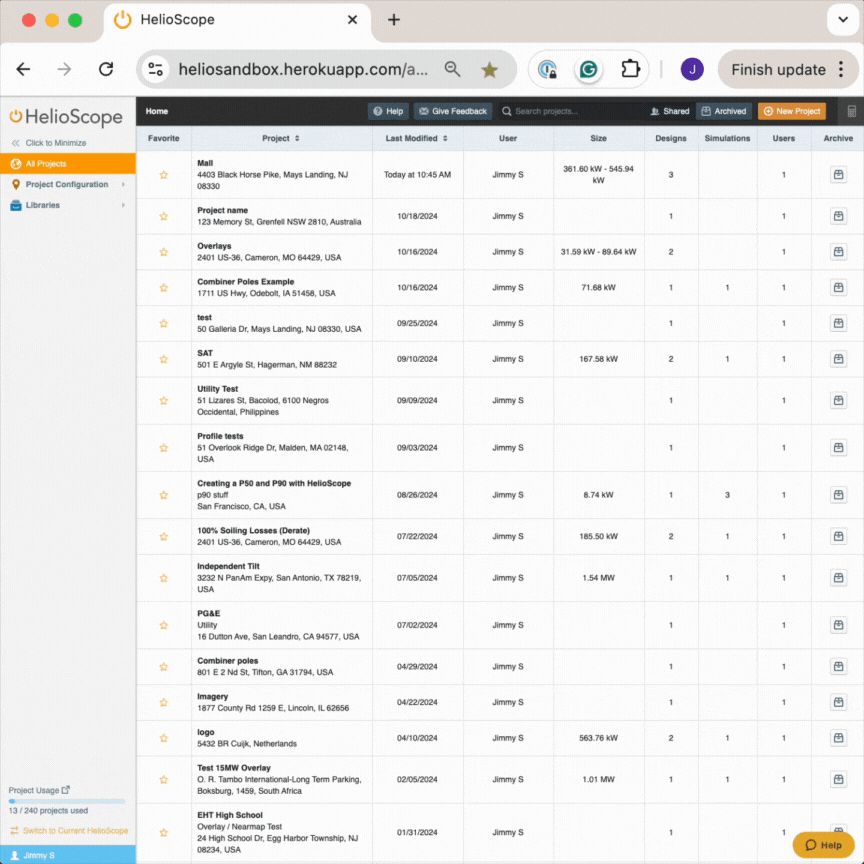Image resolution: width=864 pixels, height=864 pixels.
Task: Open the browser profile avatar J
Action: [692, 69]
